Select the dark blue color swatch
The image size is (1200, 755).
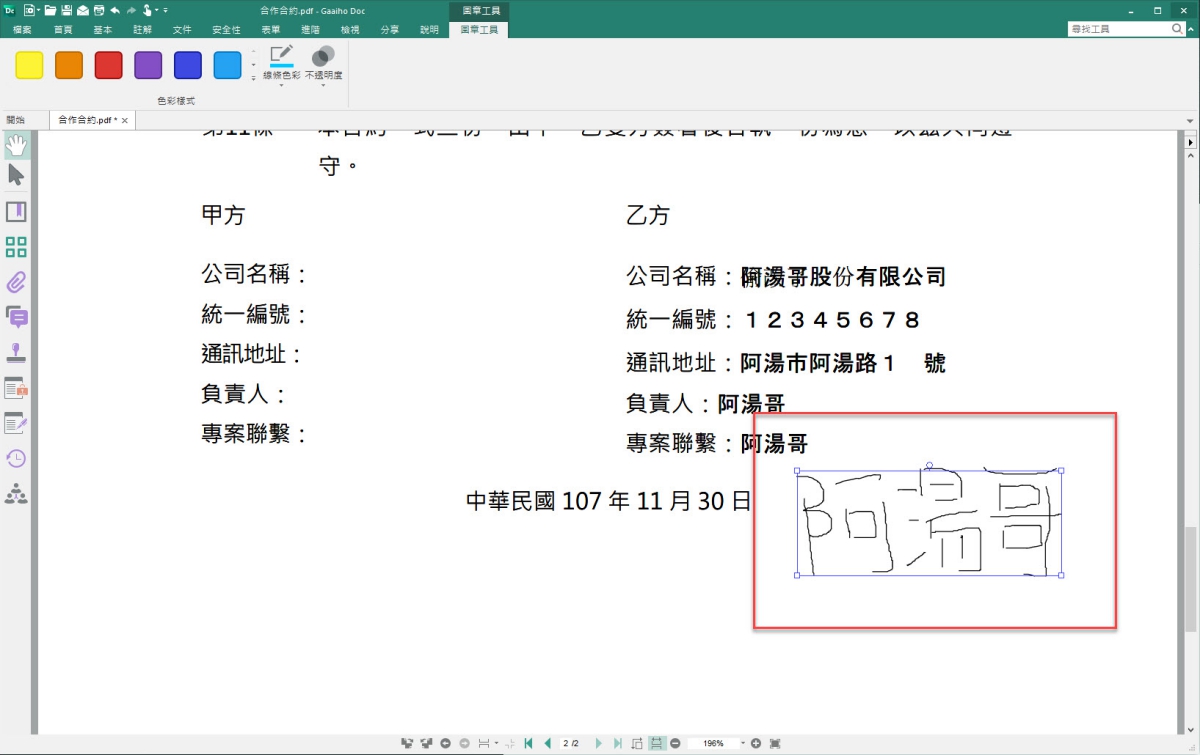[x=188, y=65]
